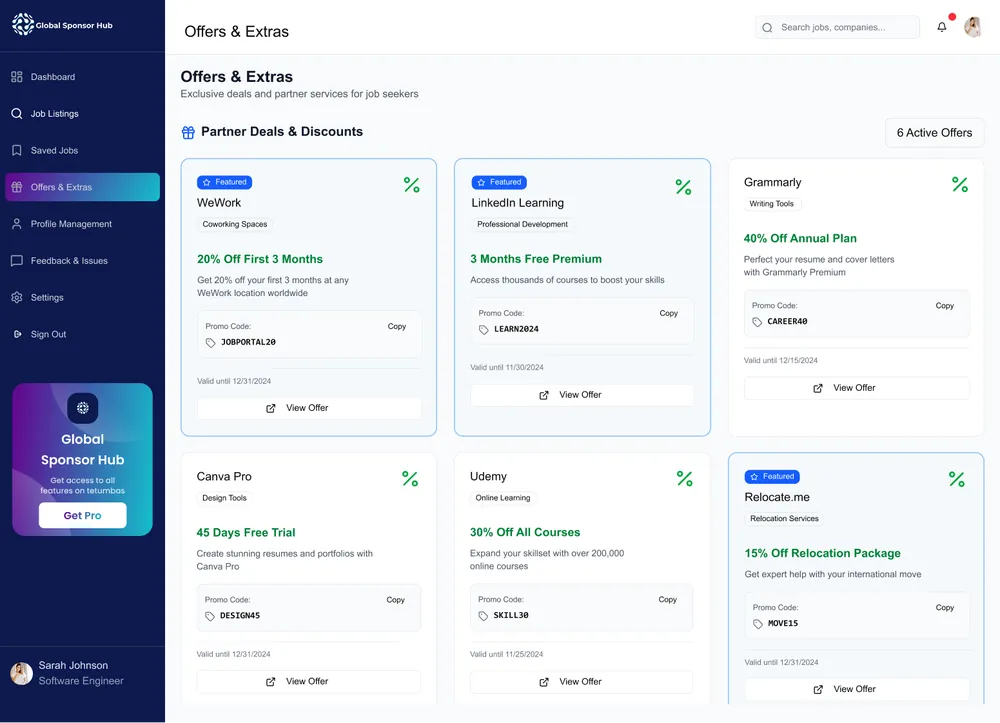
Task: Click the LinkedIn Learning percent icon
Action: click(683, 187)
